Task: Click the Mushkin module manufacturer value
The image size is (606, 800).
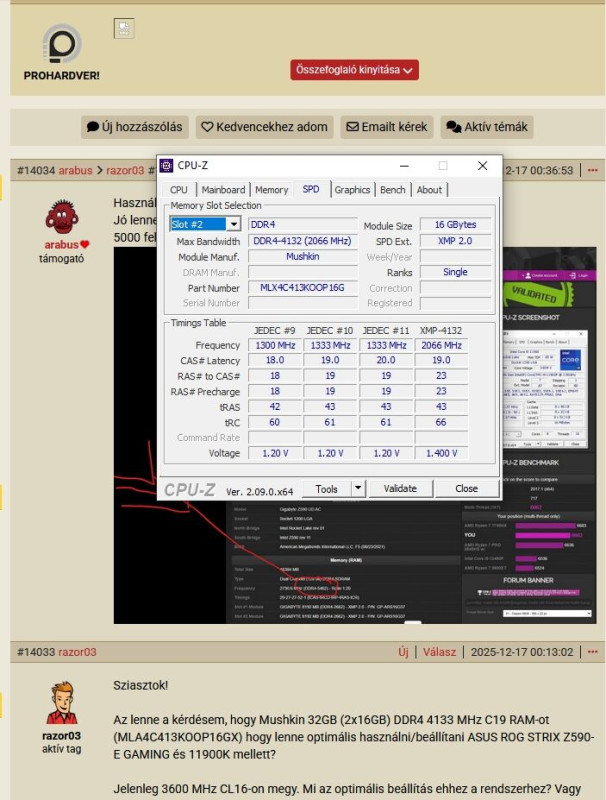Action: pos(302,257)
